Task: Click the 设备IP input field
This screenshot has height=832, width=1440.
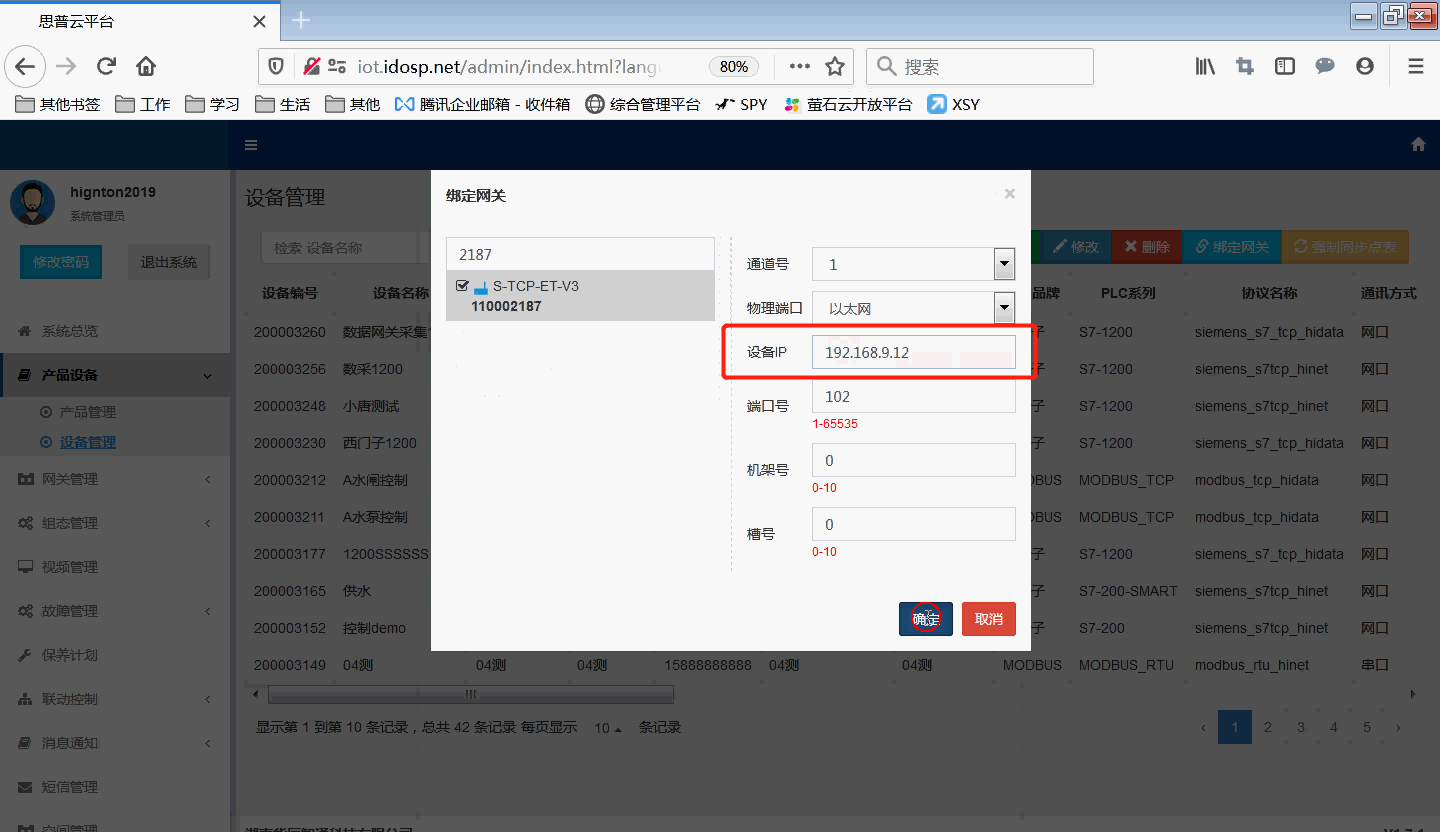Action: [x=913, y=351]
